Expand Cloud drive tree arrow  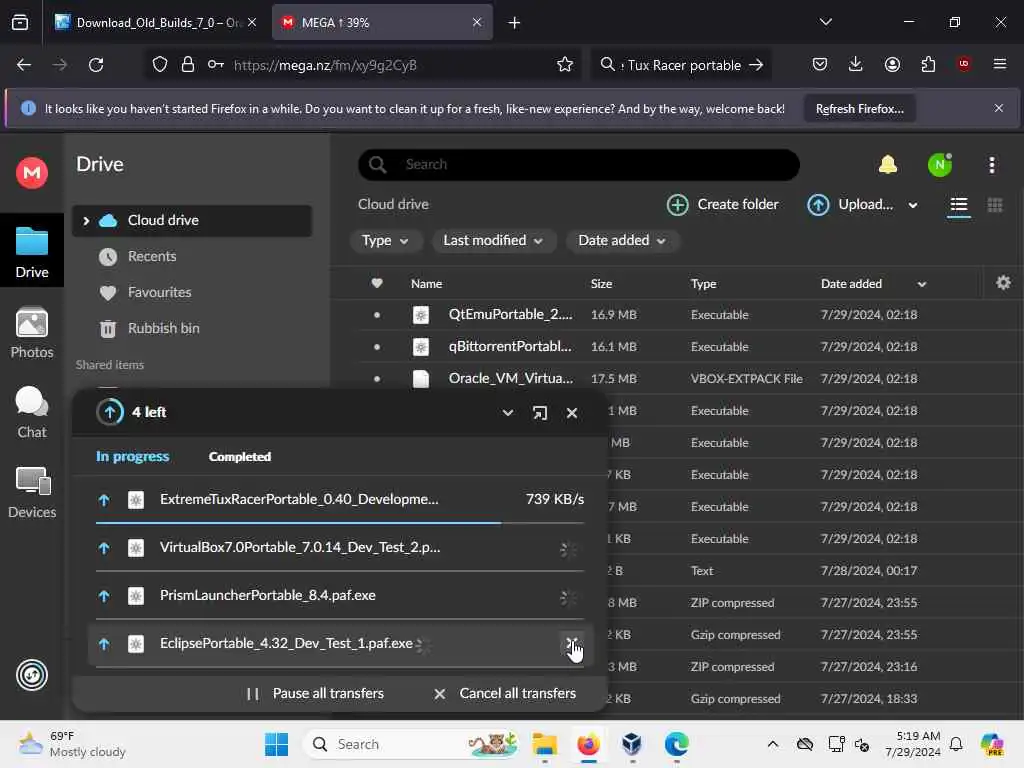(86, 221)
